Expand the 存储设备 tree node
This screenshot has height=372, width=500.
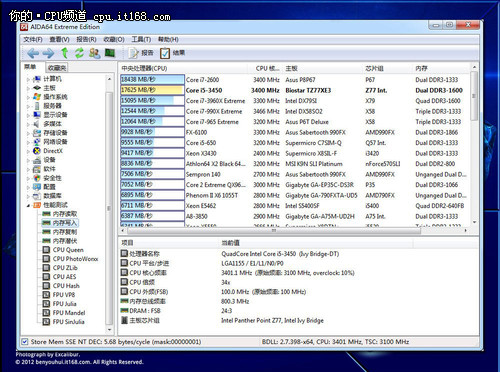coord(29,133)
